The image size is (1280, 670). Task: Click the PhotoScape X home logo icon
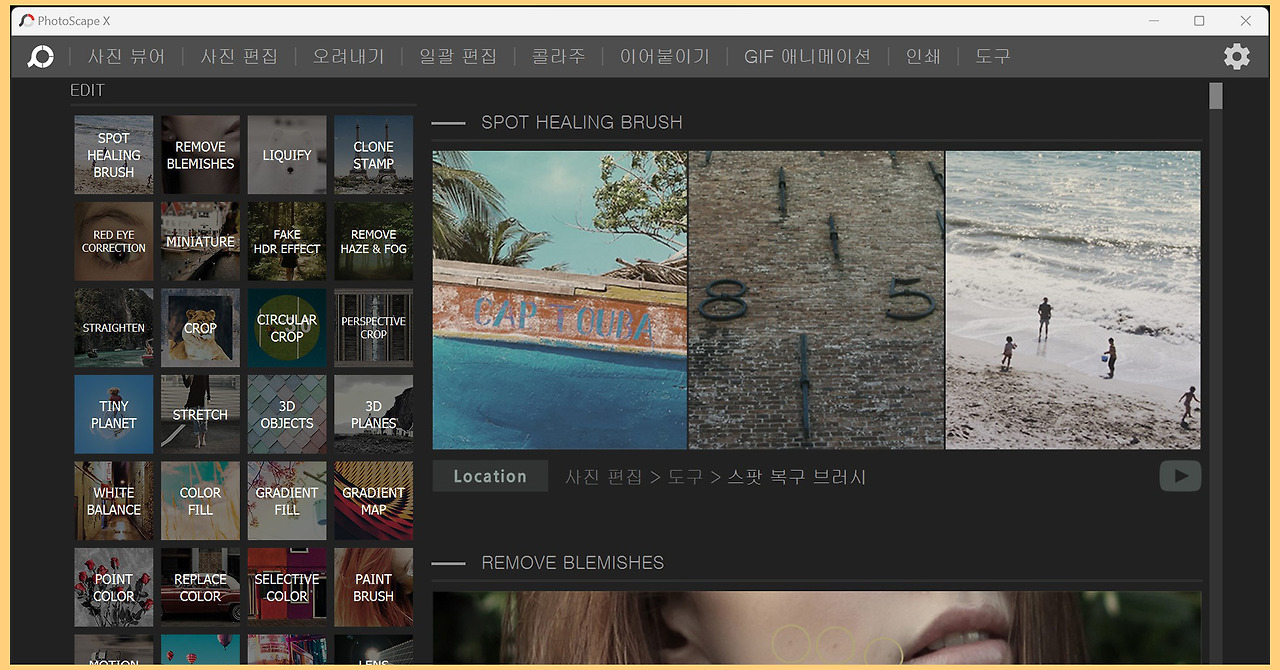pyautogui.click(x=41, y=57)
